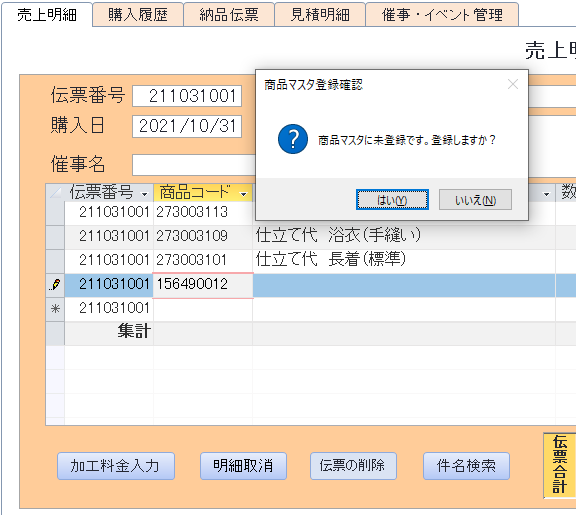576x515 pixels.
Task: Switch to the 購入履歴 tab
Action: [138, 15]
